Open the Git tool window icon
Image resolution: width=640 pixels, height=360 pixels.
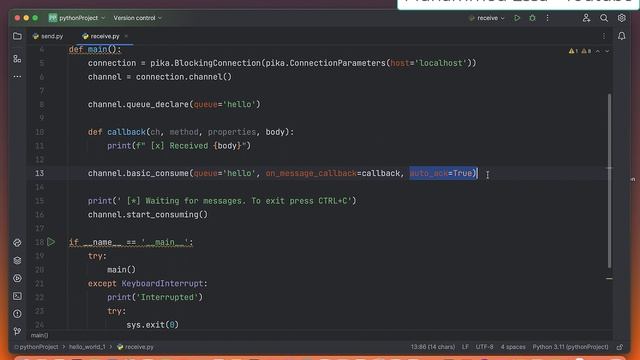click(17, 331)
